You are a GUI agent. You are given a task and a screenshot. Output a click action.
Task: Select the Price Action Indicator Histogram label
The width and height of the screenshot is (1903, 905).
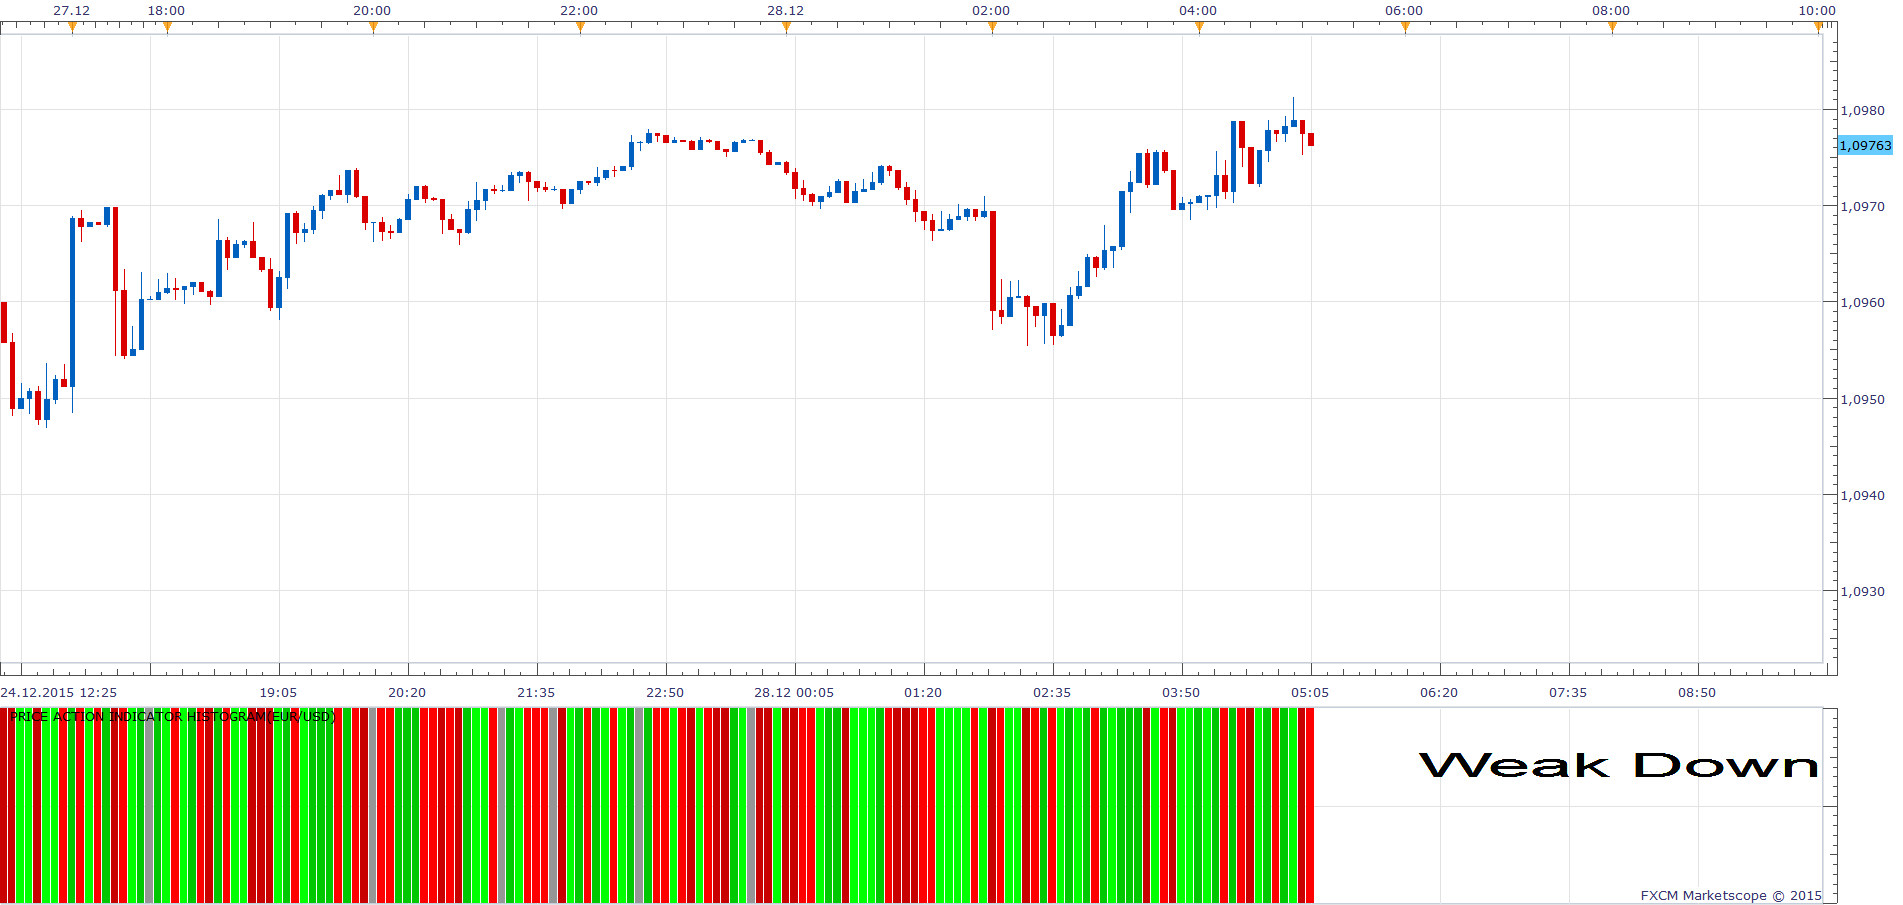173,716
